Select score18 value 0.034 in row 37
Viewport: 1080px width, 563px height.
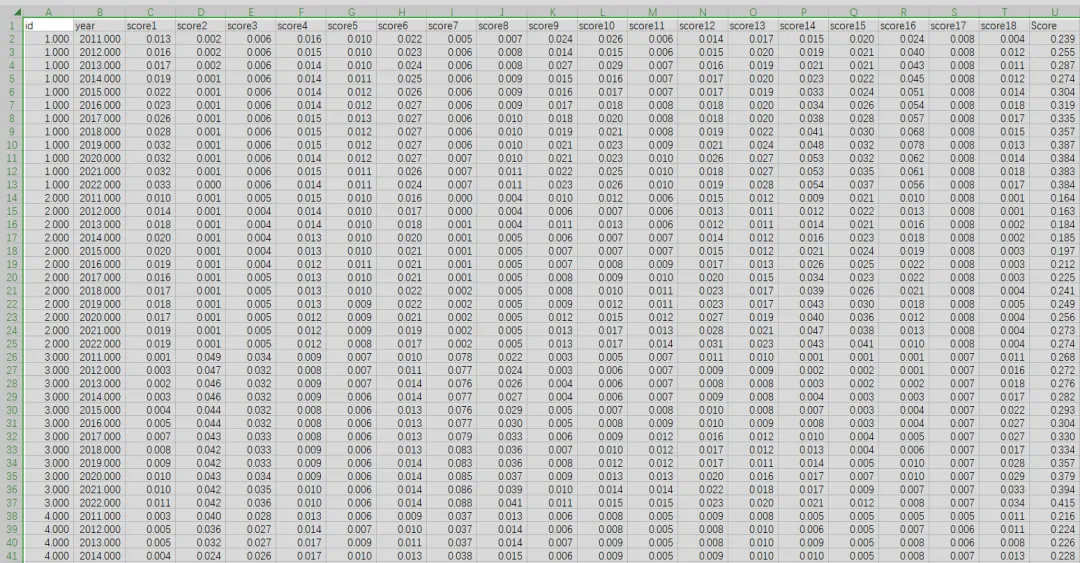pyautogui.click(x=1004, y=503)
